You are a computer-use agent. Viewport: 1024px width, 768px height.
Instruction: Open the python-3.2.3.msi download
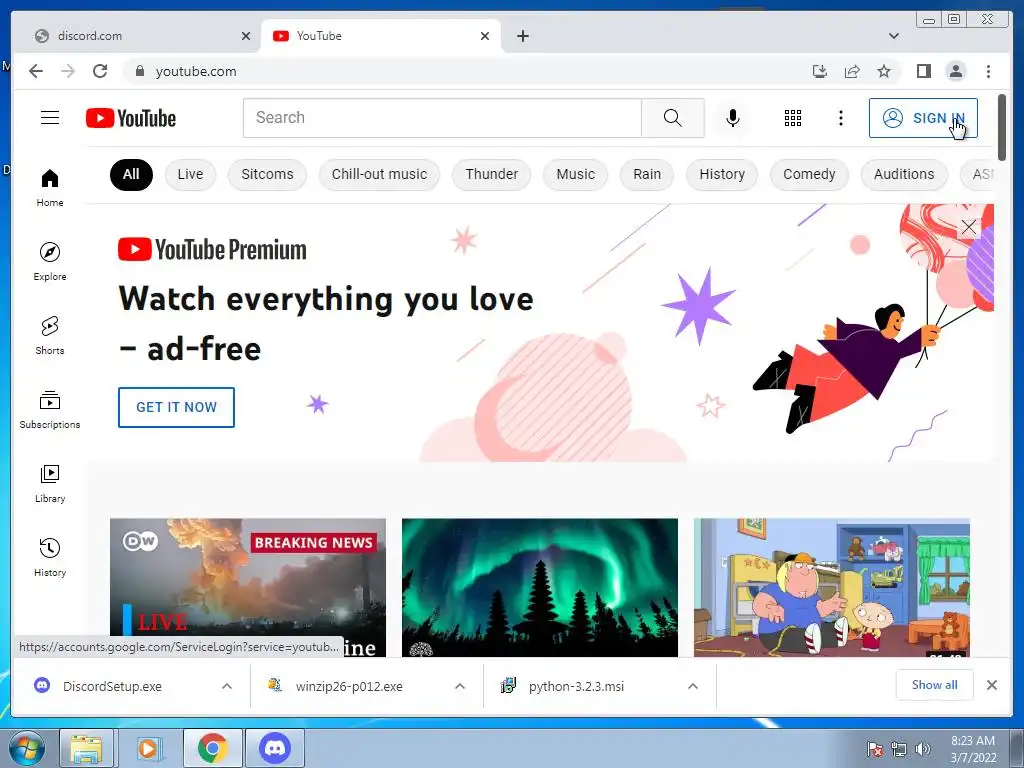(576, 686)
